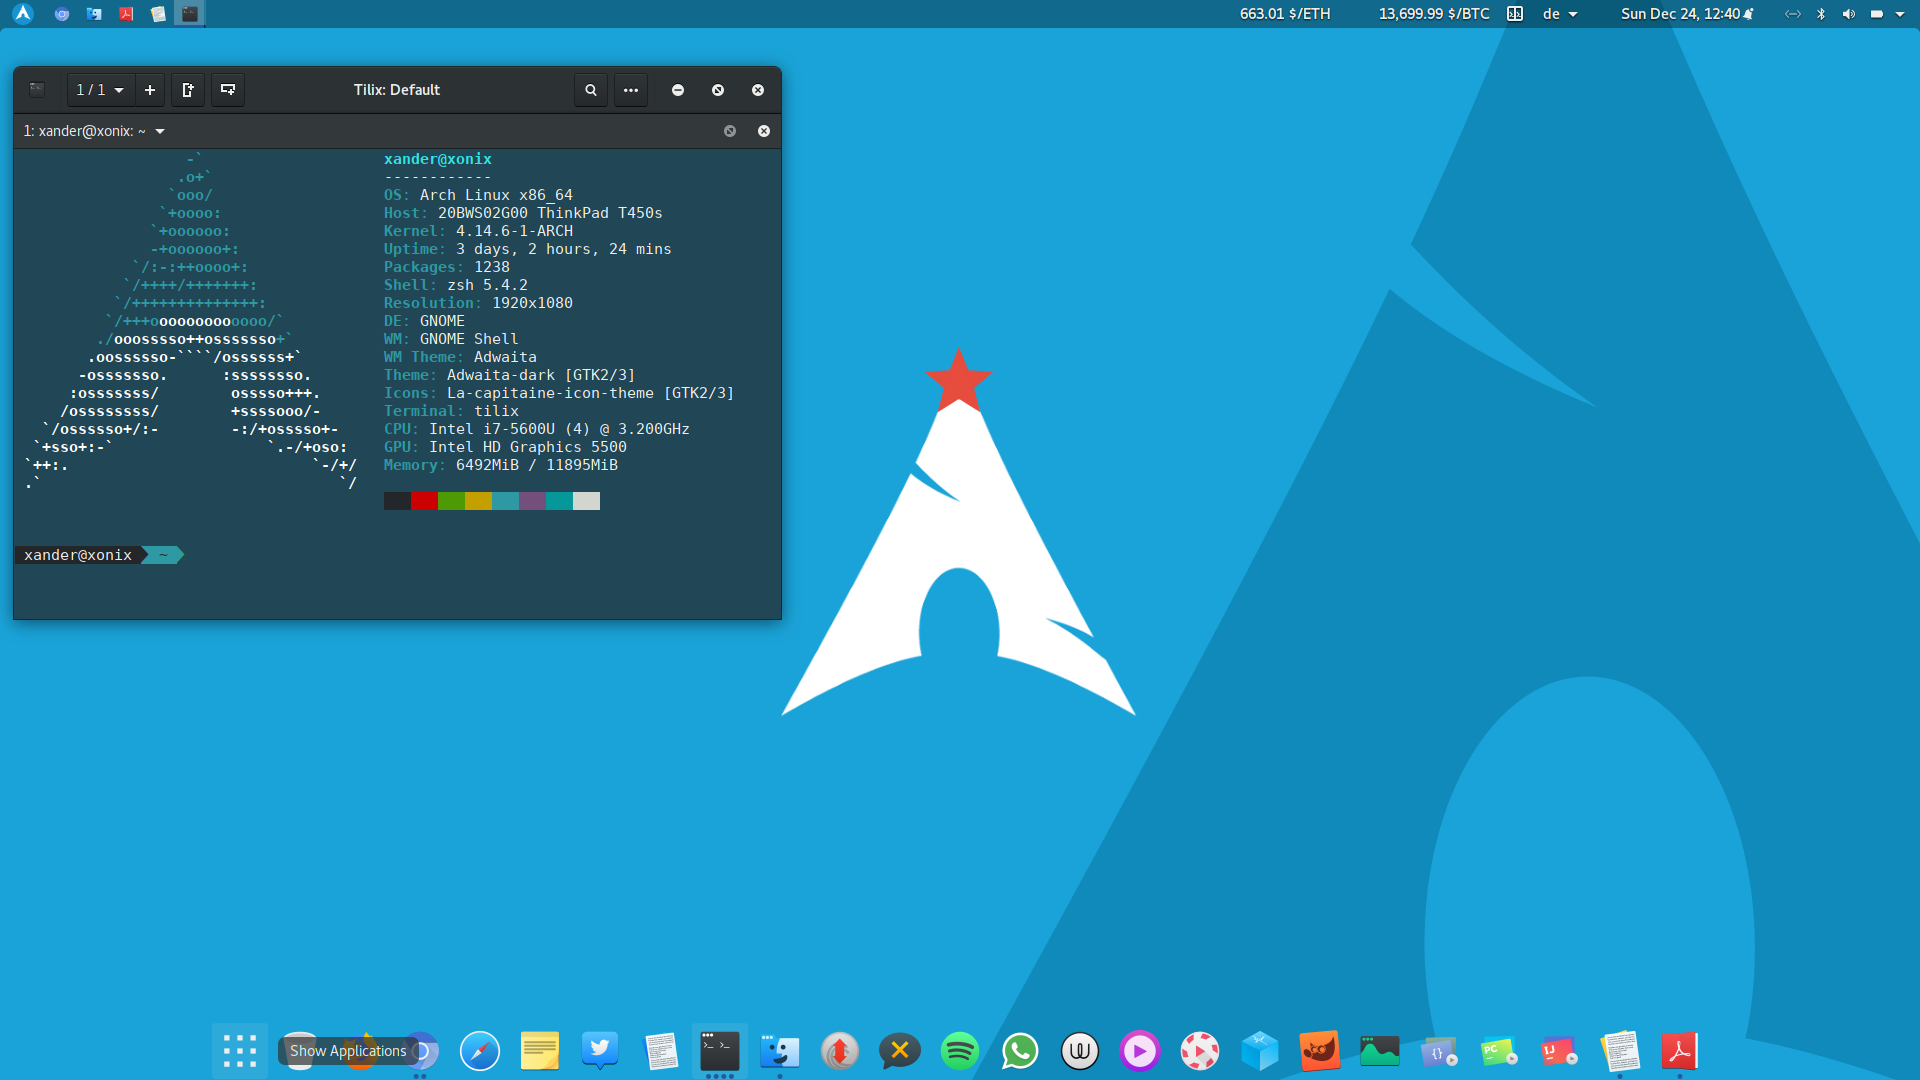Image resolution: width=1920 pixels, height=1080 pixels.
Task: Click the Bluetooth tray icon
Action: (x=1821, y=14)
